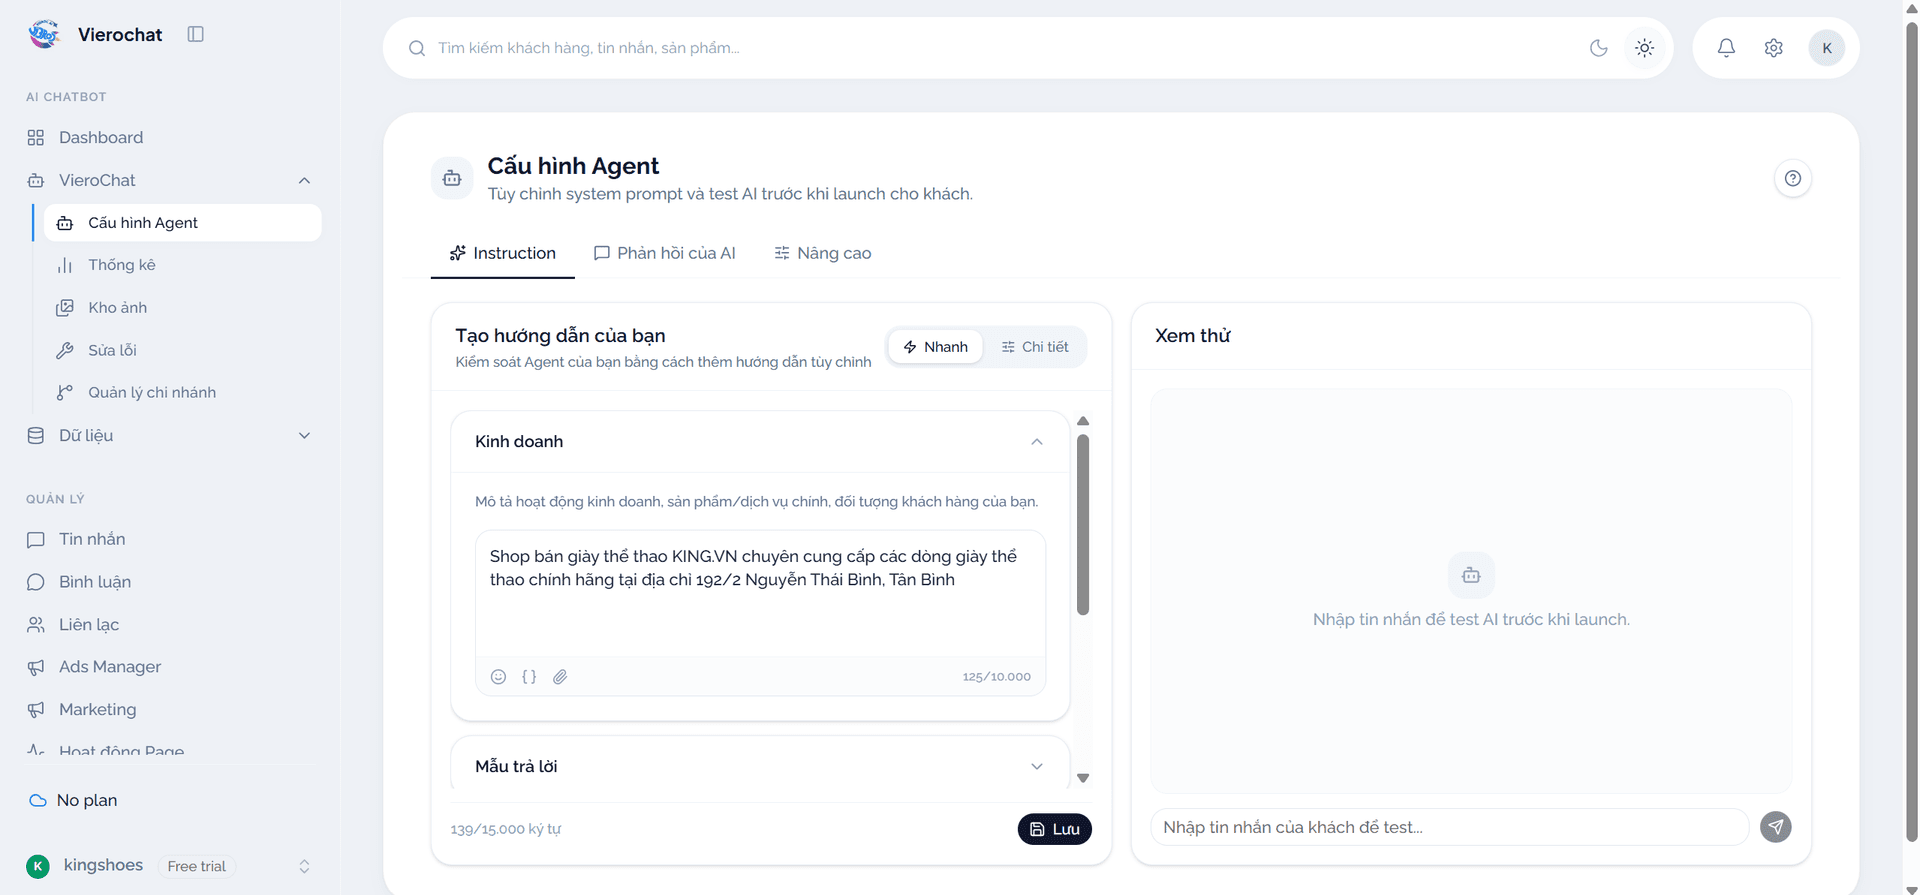Click the Lưu save button

1055,829
